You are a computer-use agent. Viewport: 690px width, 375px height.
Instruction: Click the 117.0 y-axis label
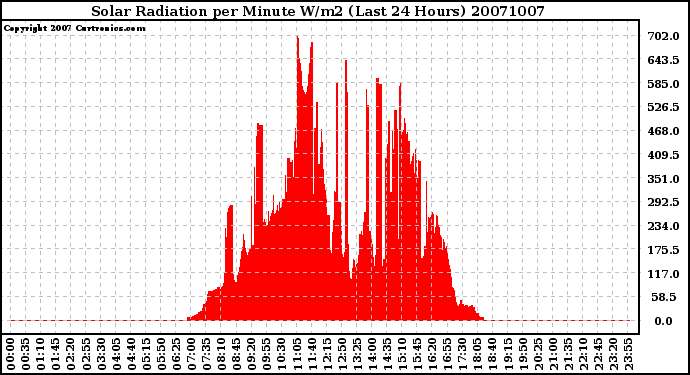[x=663, y=273]
